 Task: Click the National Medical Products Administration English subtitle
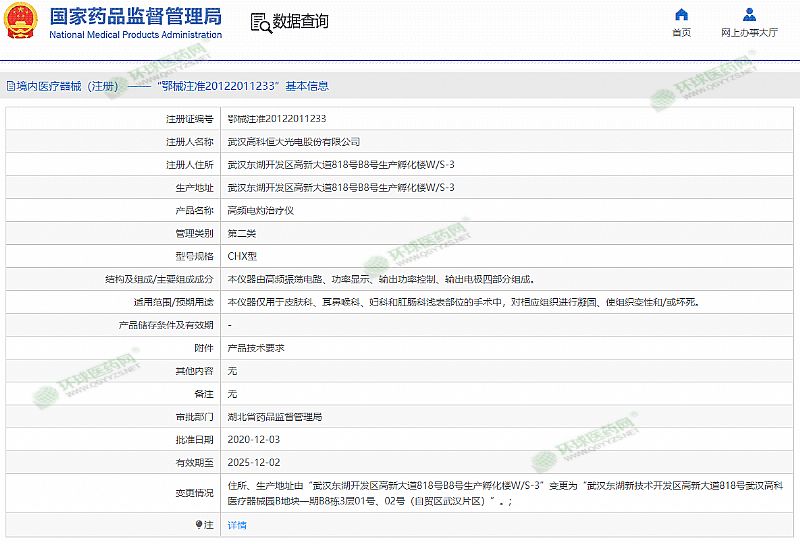point(135,35)
